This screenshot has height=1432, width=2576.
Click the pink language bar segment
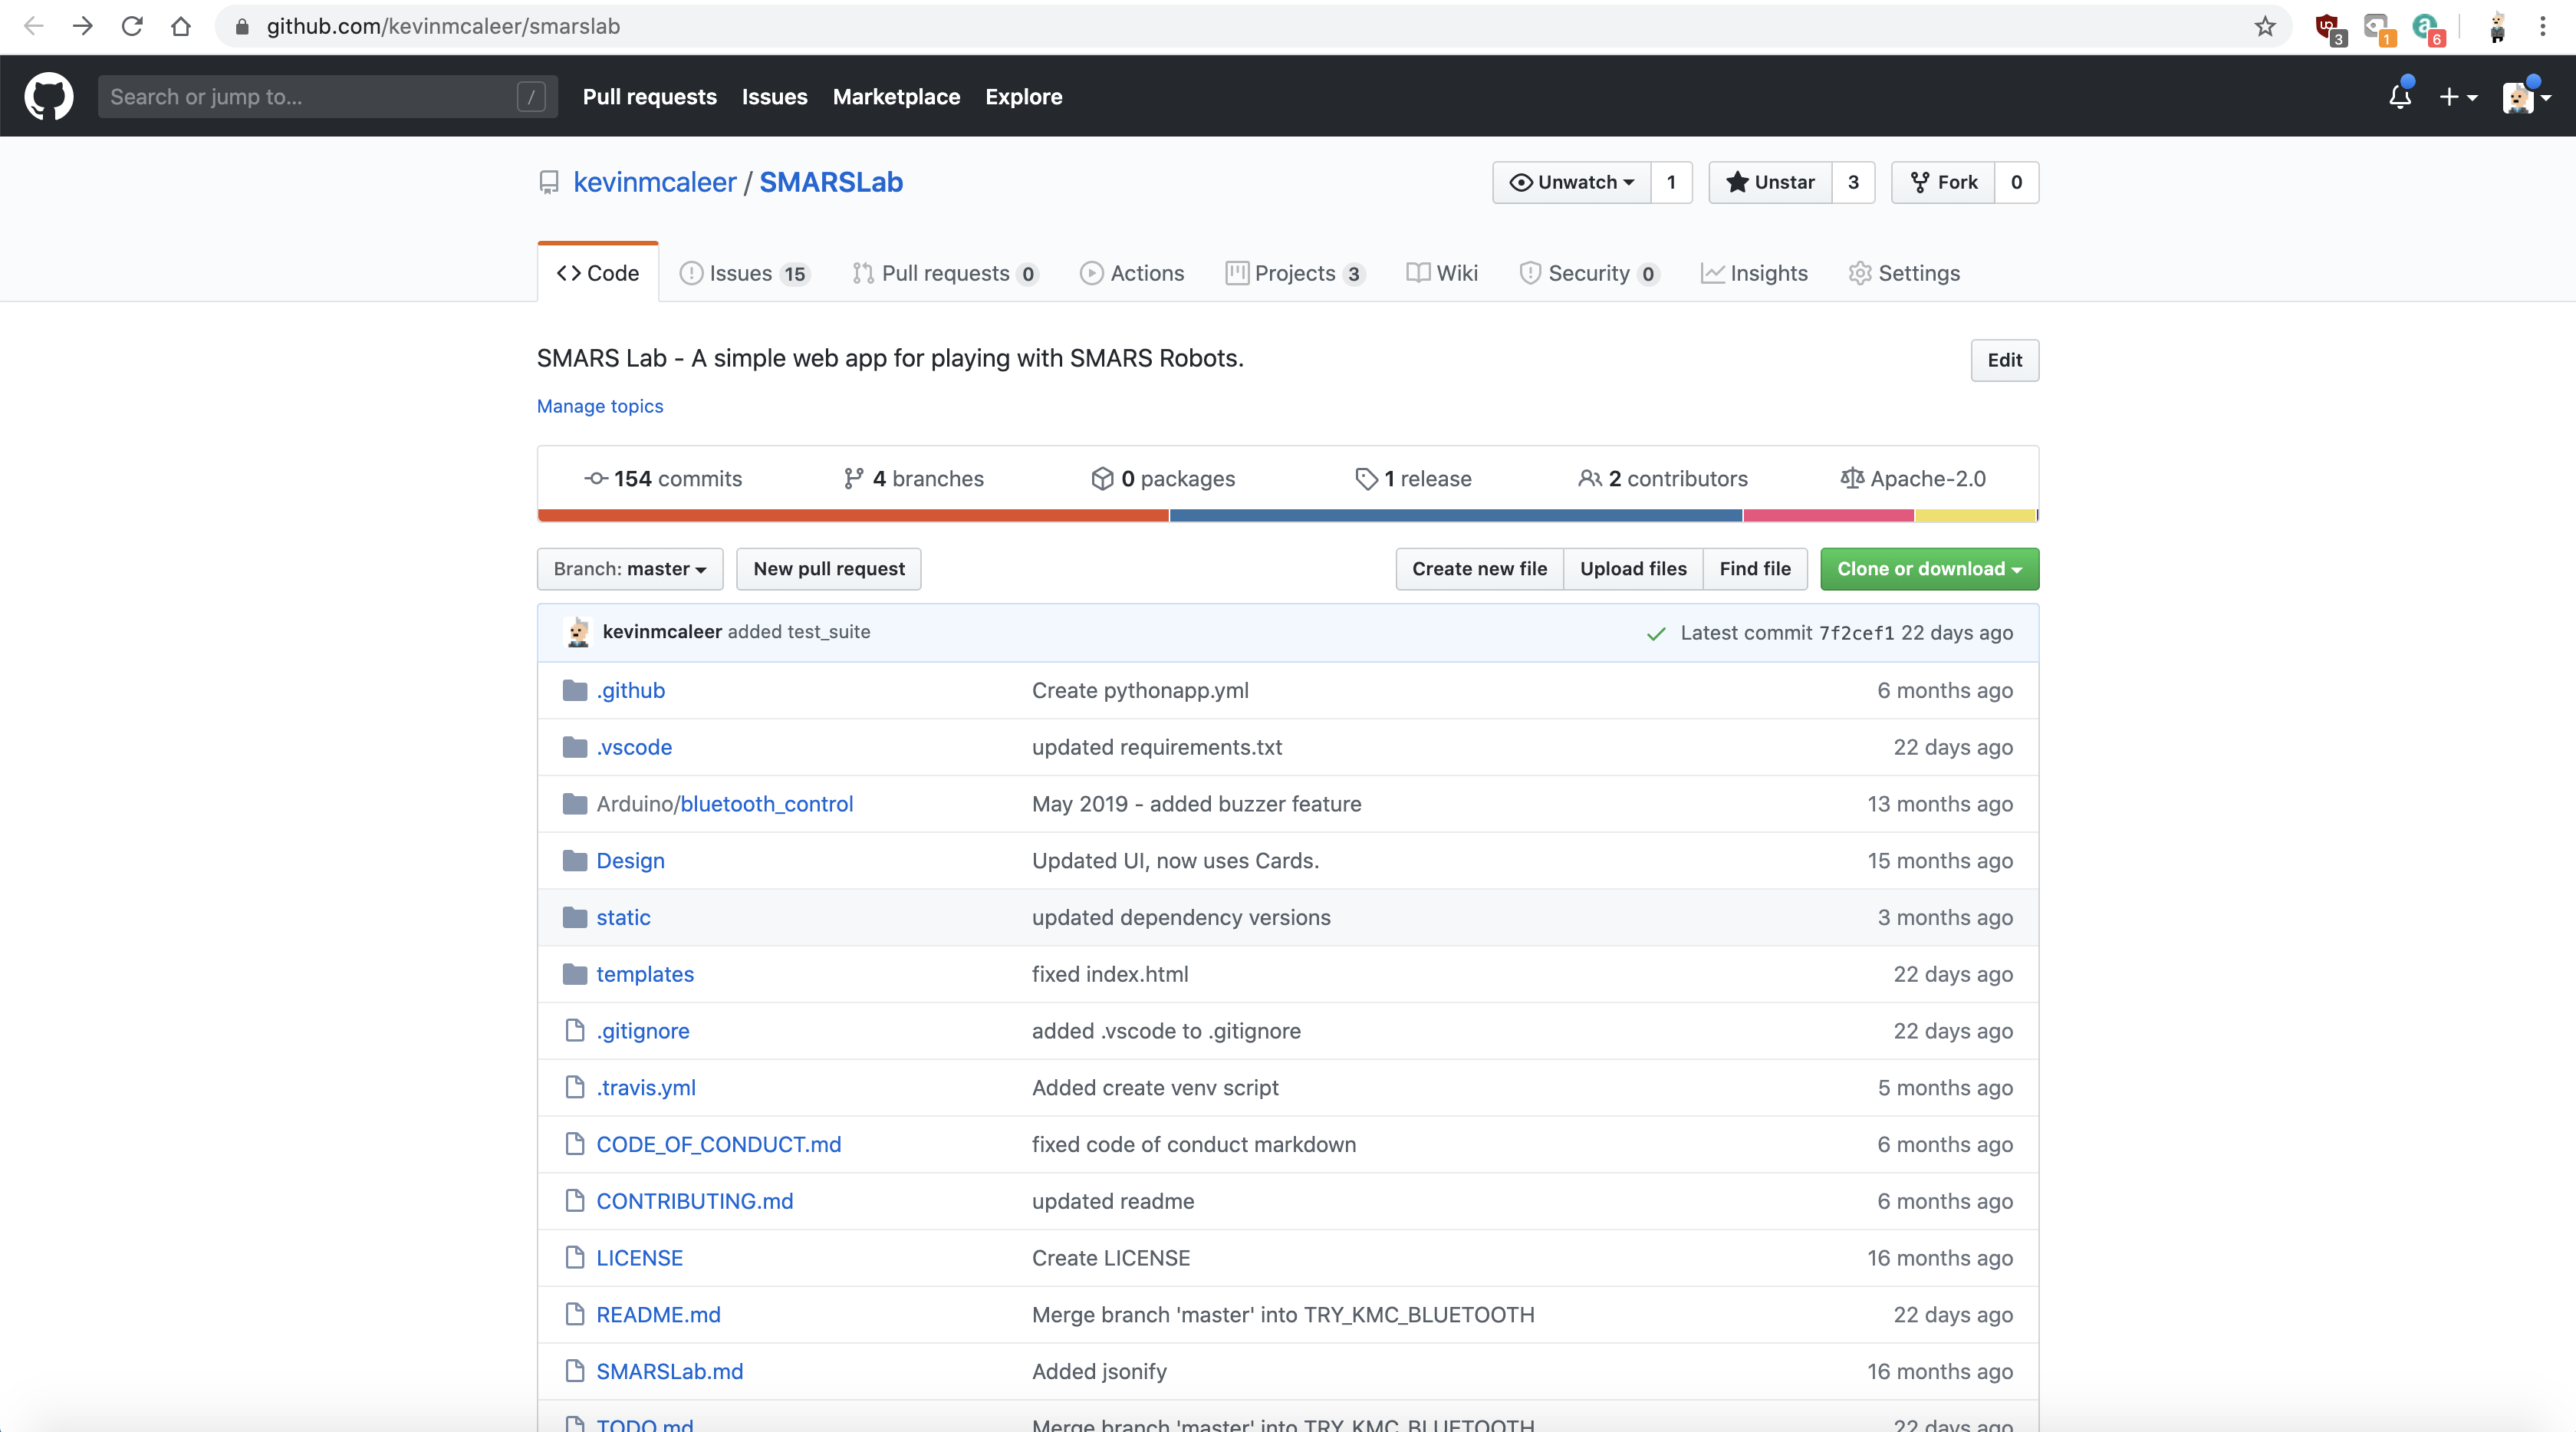tap(1829, 516)
